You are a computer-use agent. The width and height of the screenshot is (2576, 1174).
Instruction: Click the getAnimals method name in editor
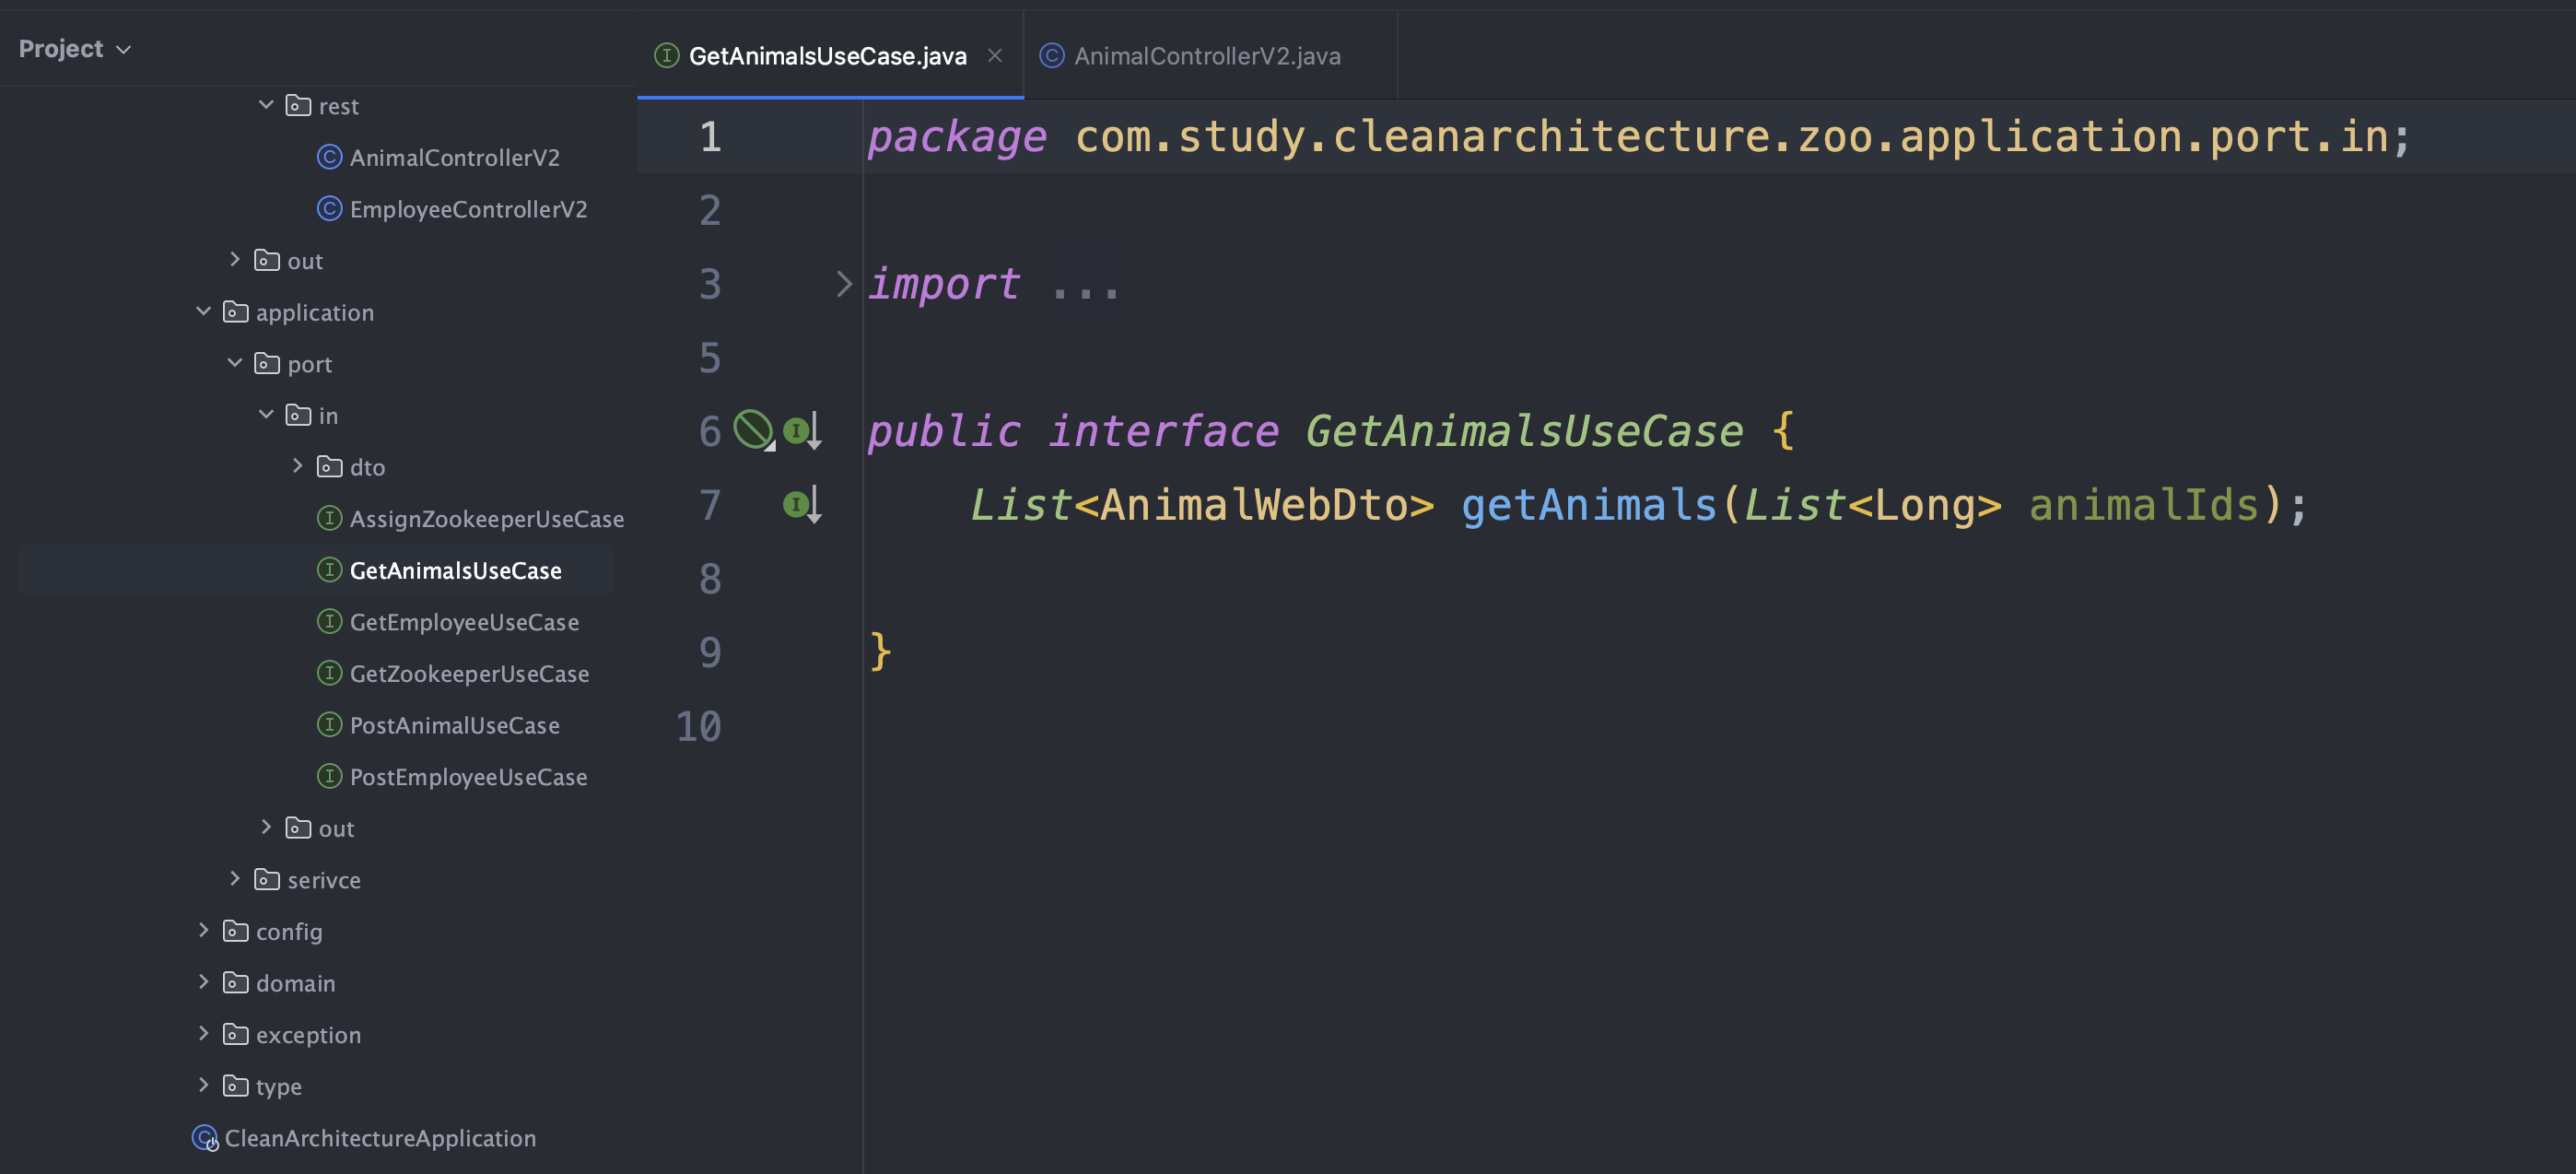point(1588,505)
